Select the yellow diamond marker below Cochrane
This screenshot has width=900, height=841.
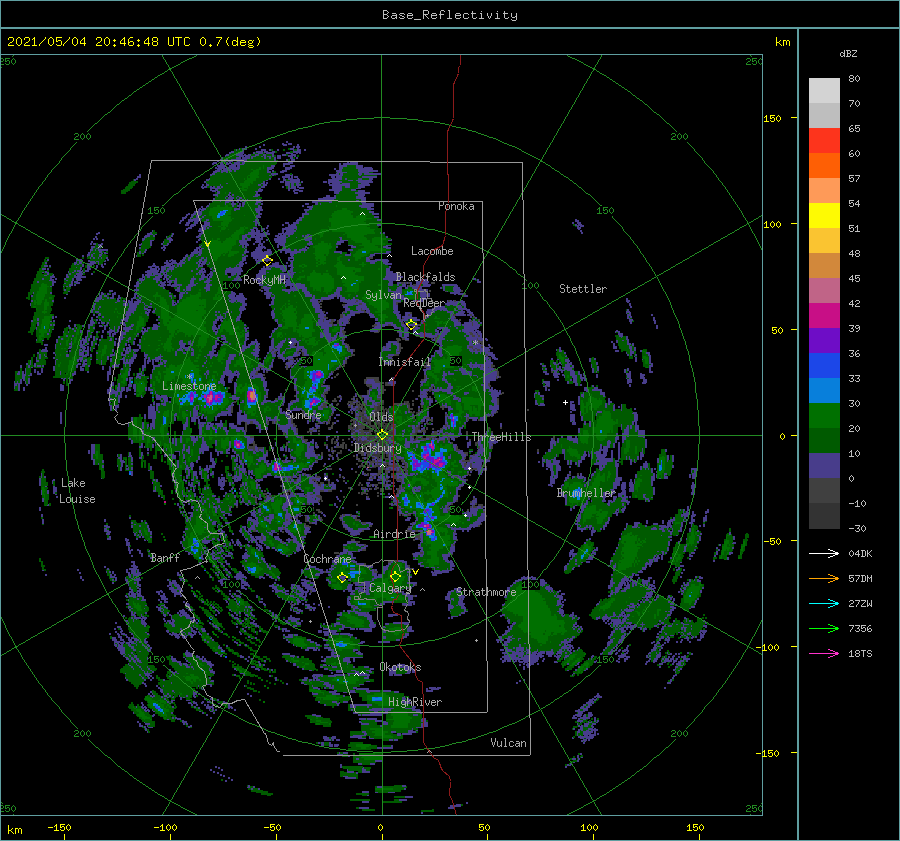[342, 578]
